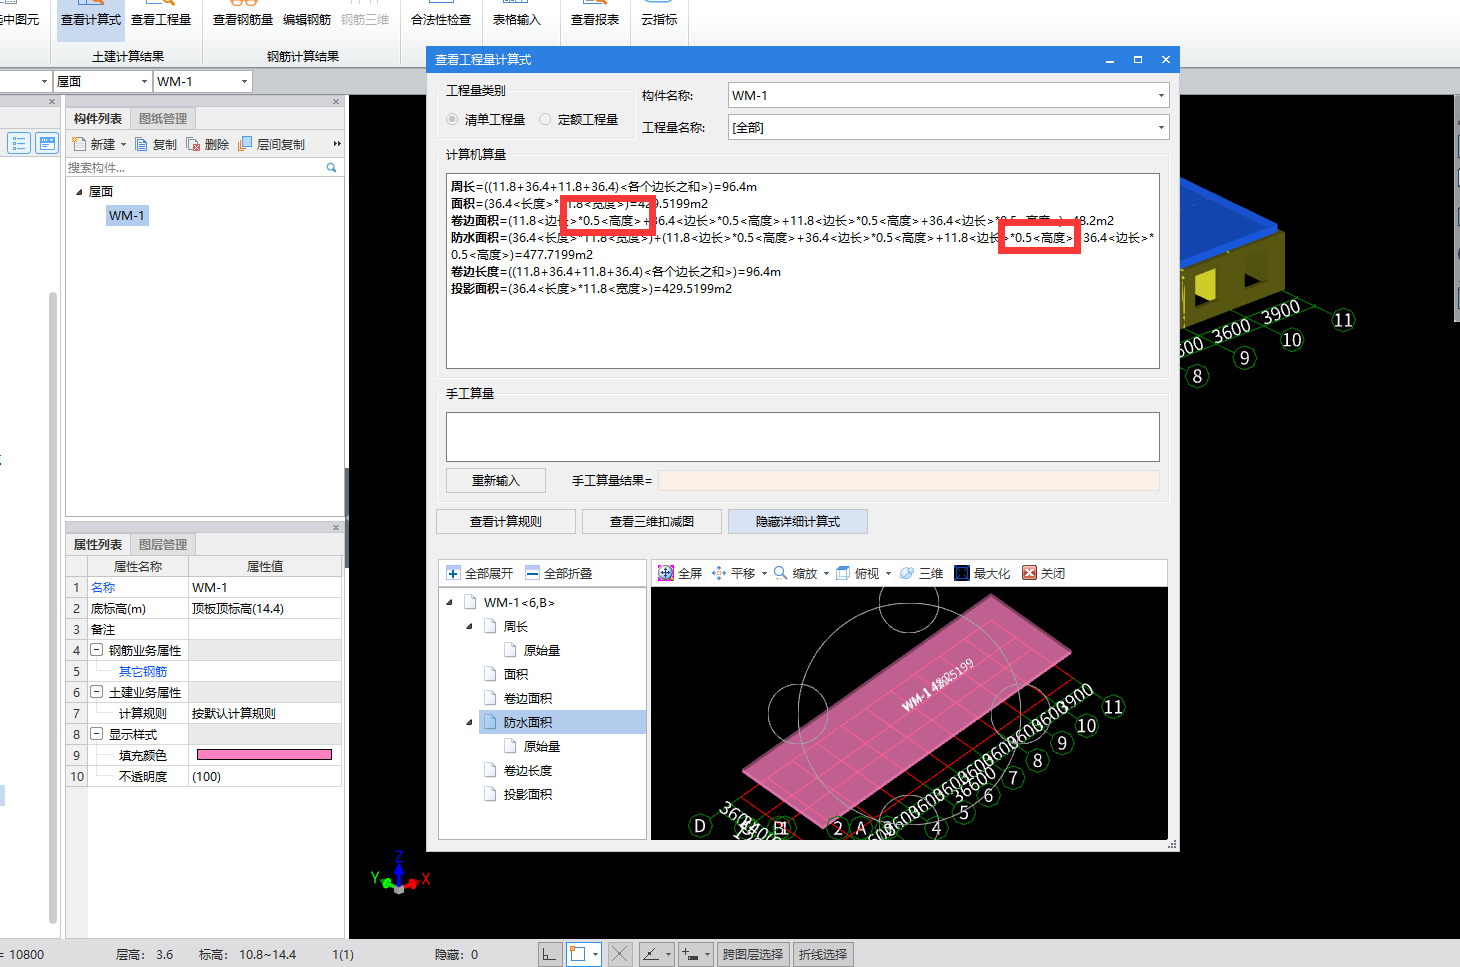Switch to list view icon in left panel

click(19, 143)
